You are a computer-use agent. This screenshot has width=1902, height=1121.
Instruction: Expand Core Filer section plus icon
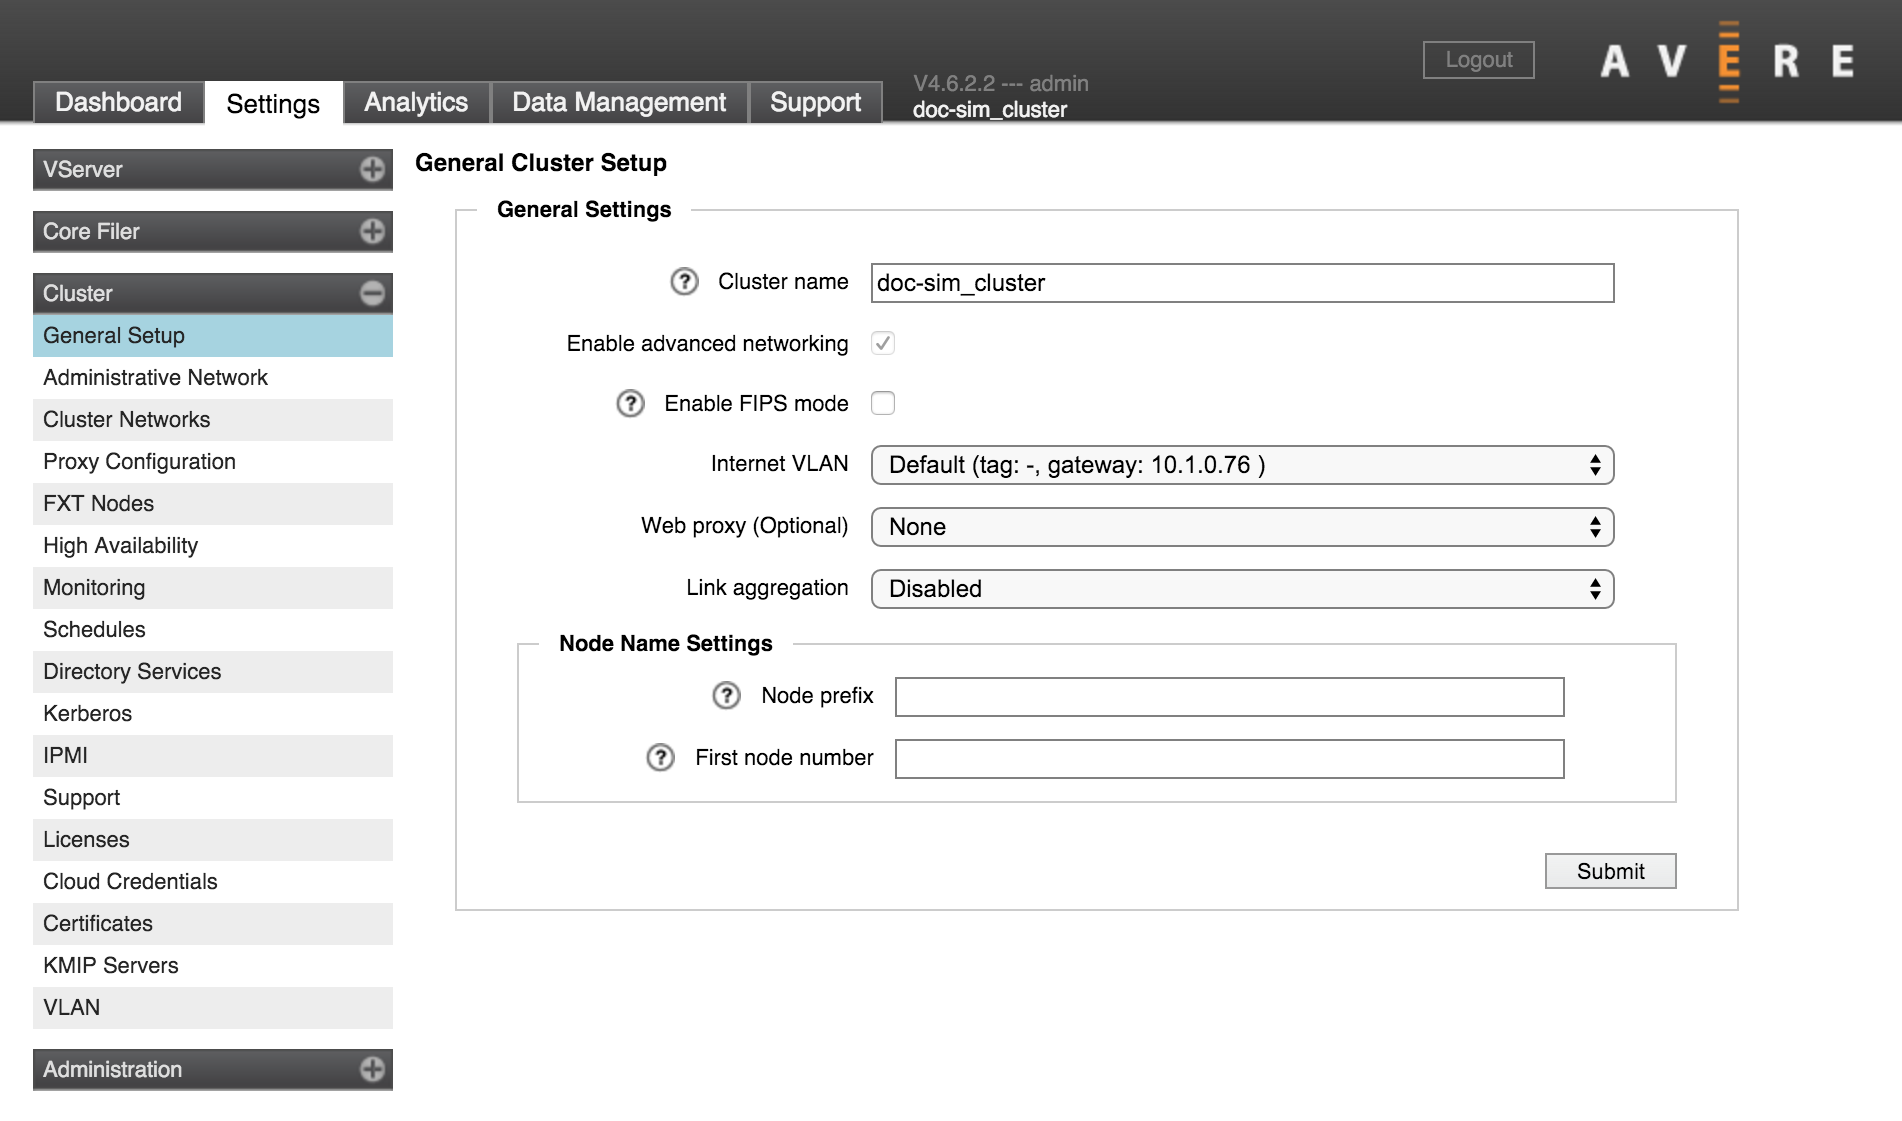pos(373,232)
